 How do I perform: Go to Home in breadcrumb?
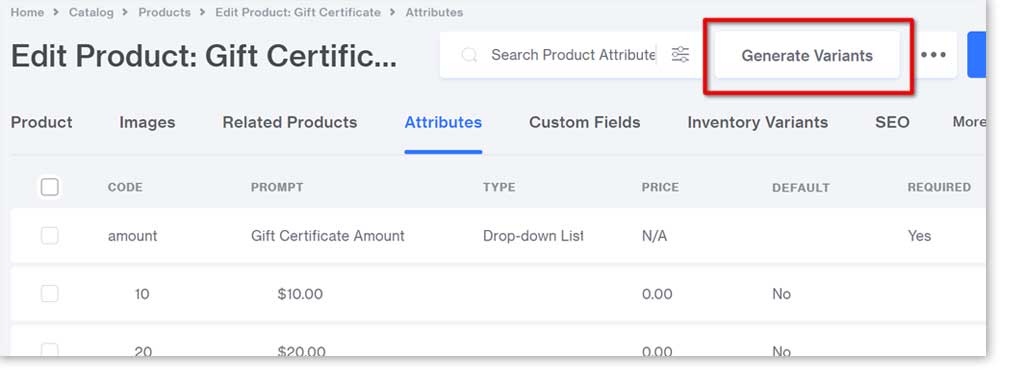coord(27,12)
